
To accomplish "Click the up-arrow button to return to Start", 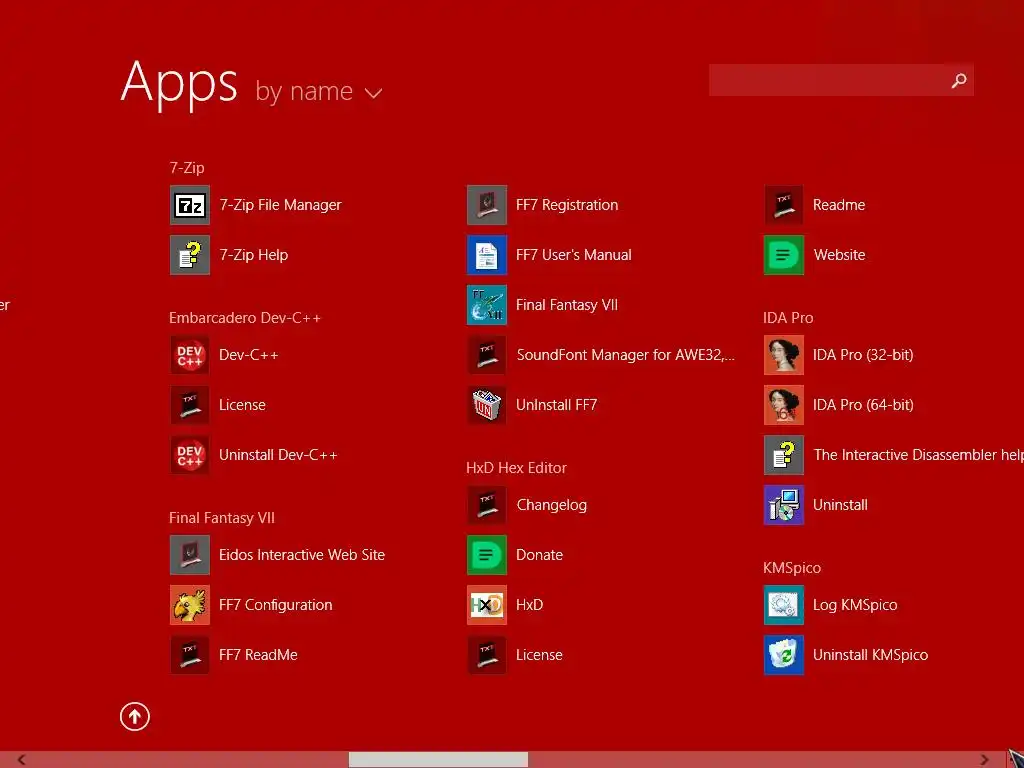I will click(x=135, y=717).
